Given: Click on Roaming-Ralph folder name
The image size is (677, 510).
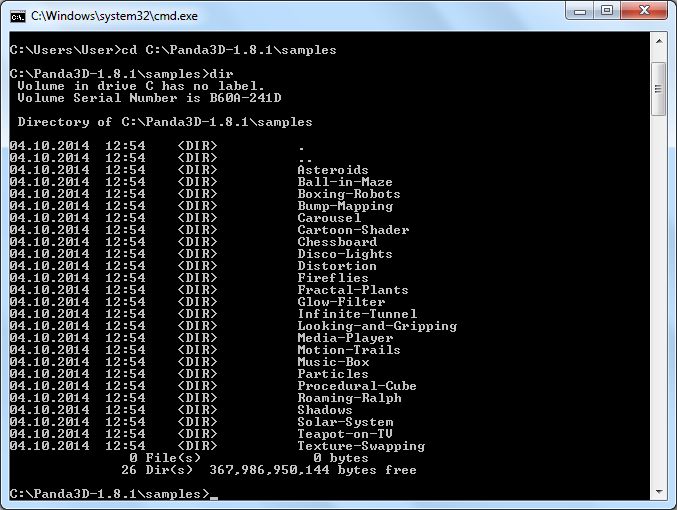Looking at the screenshot, I should (349, 398).
